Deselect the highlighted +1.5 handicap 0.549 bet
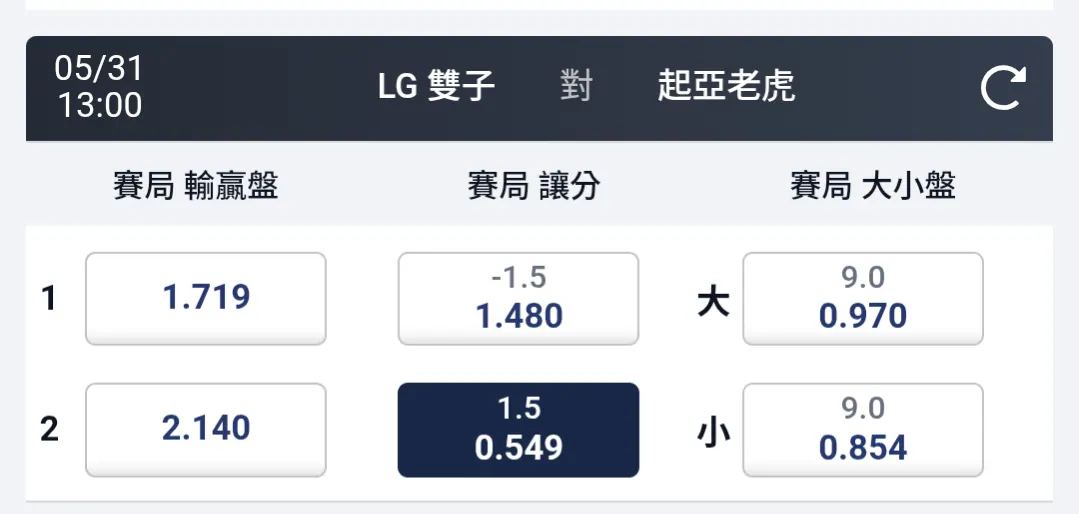1079x514 pixels. [518, 429]
